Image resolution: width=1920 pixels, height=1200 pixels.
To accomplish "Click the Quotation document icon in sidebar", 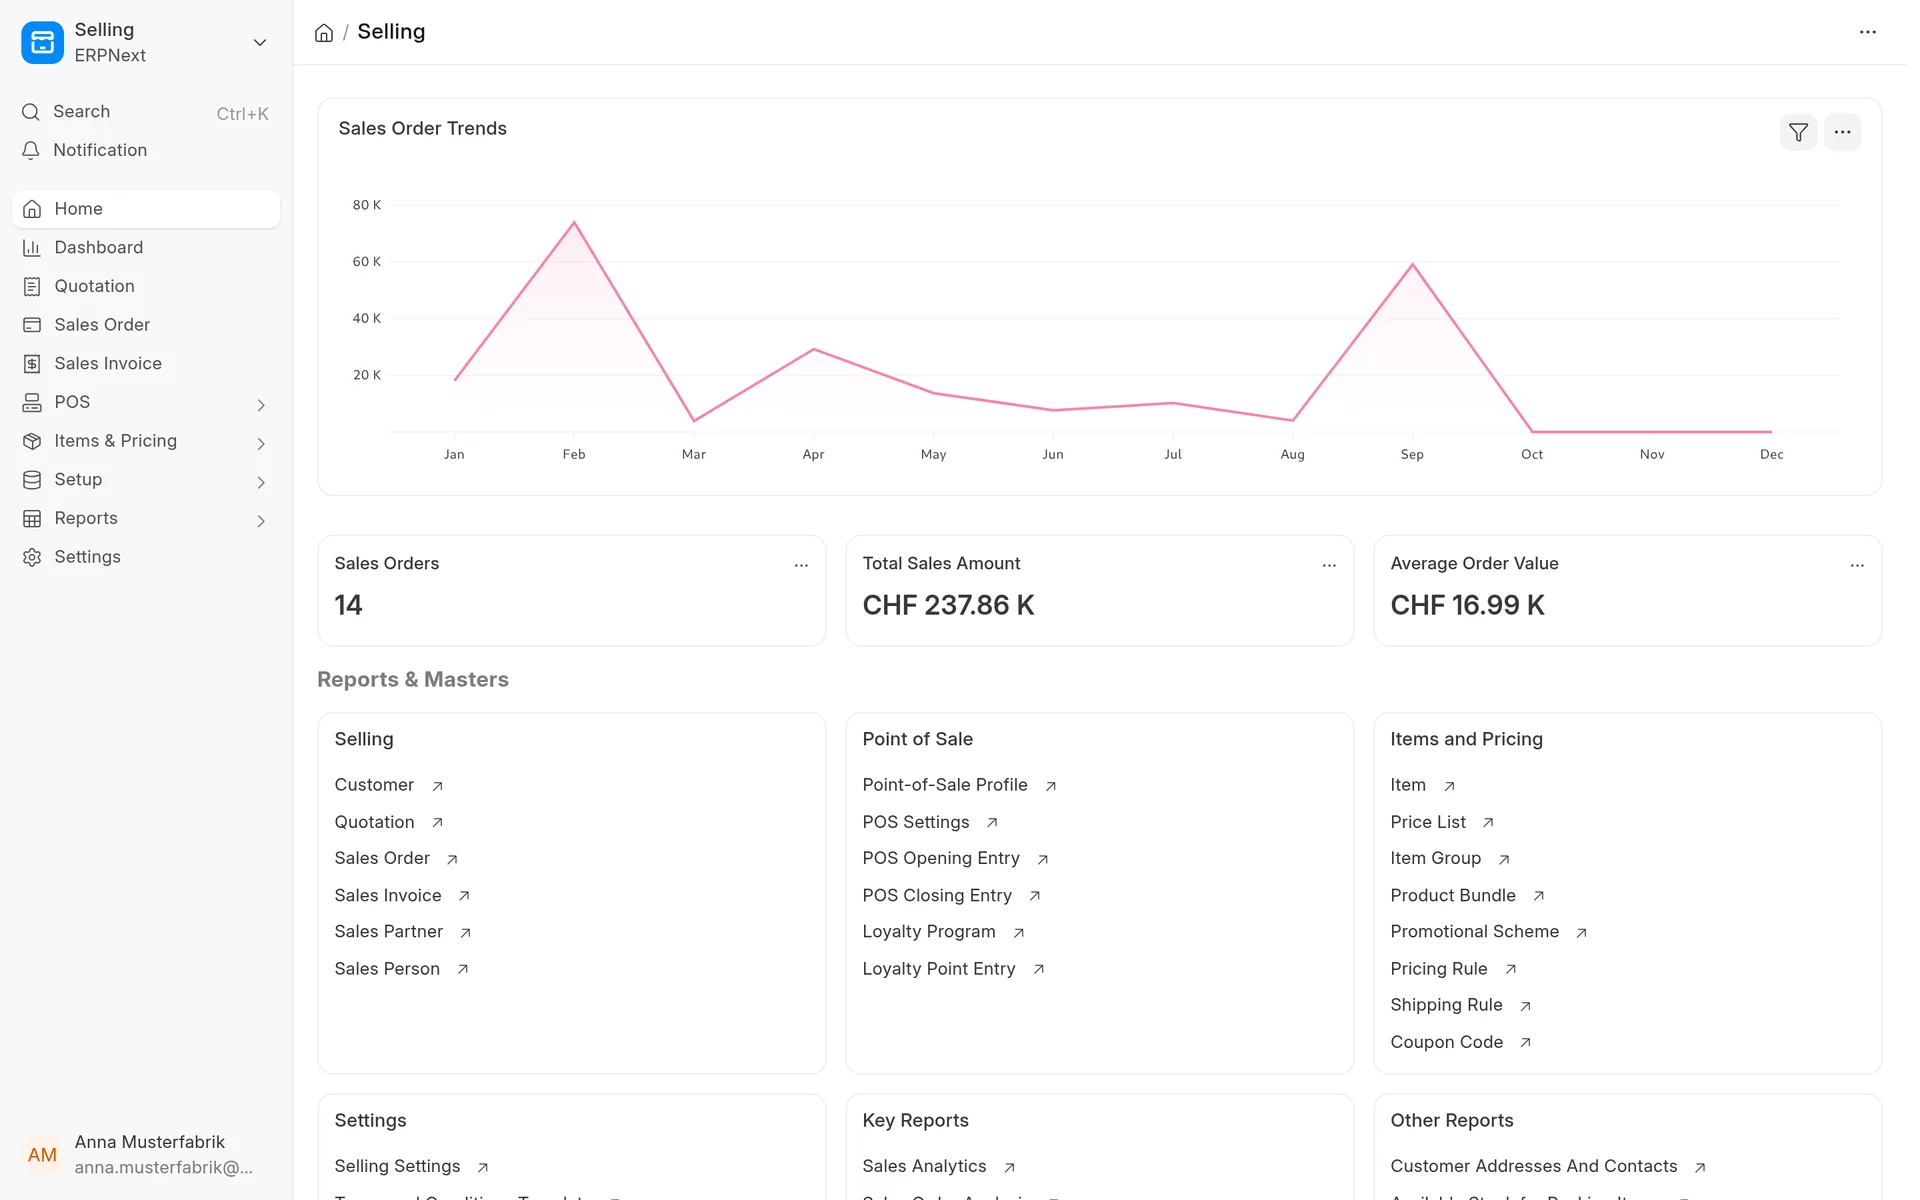I will (32, 287).
